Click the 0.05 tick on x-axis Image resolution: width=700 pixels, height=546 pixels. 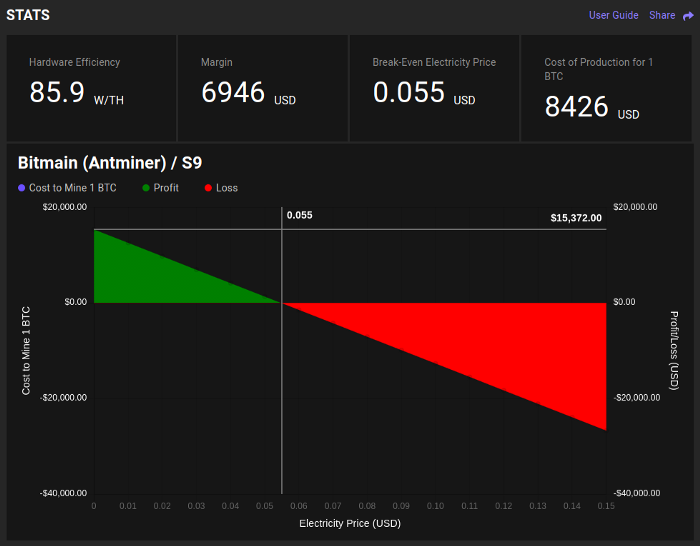pos(265,506)
